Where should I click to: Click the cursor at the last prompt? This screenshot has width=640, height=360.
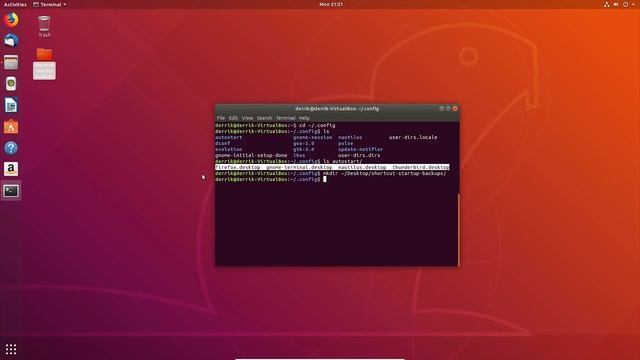click(x=325, y=179)
